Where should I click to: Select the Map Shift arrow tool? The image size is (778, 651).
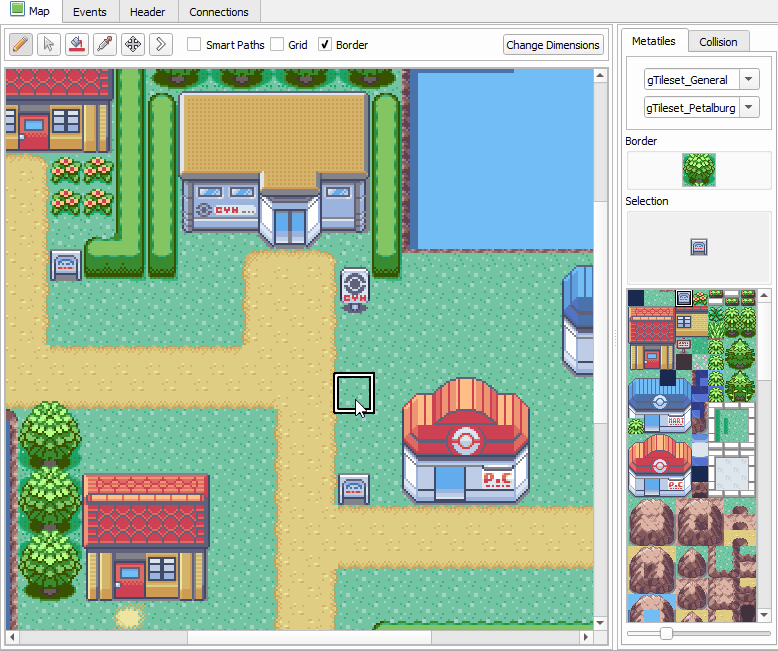coord(160,45)
